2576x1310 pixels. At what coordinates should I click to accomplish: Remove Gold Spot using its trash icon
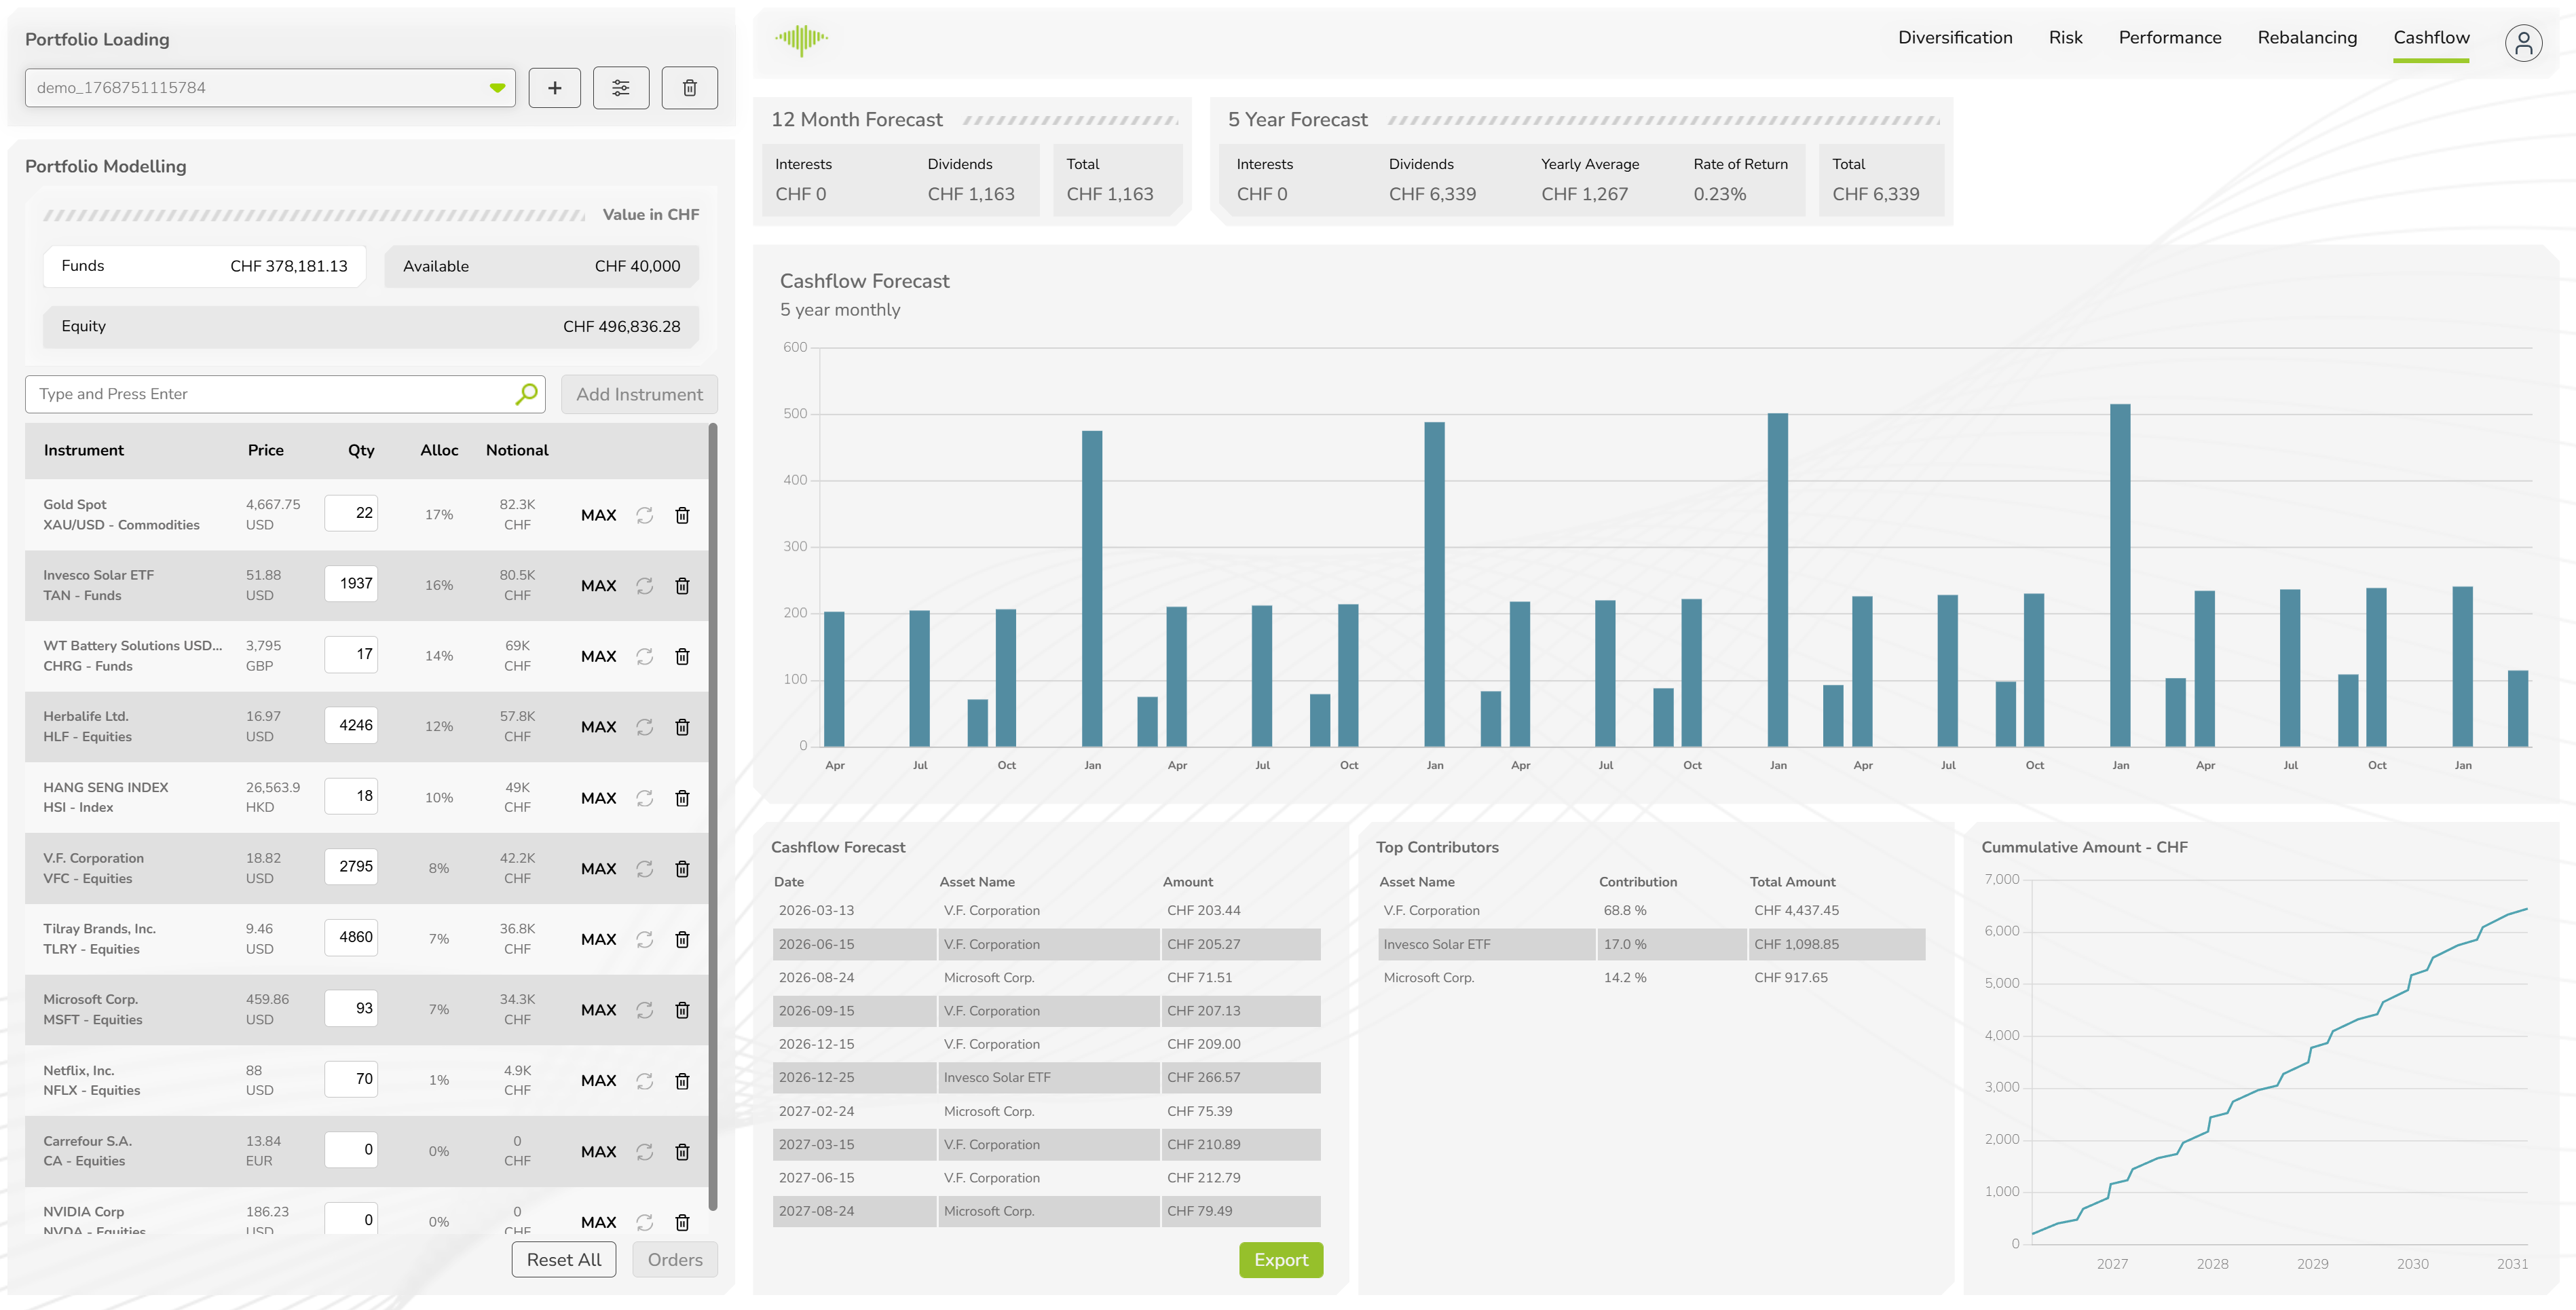pyautogui.click(x=683, y=515)
